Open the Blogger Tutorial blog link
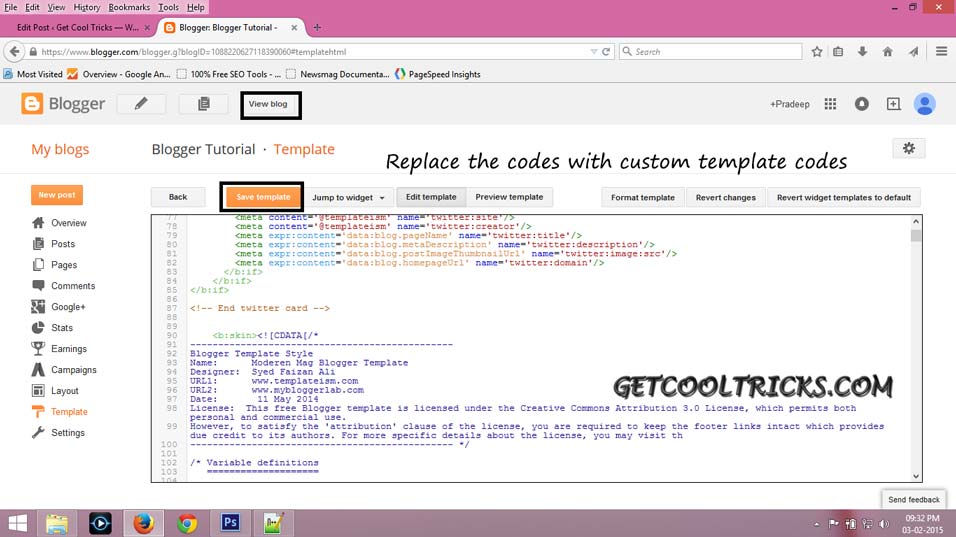956x537 pixels. pos(203,149)
